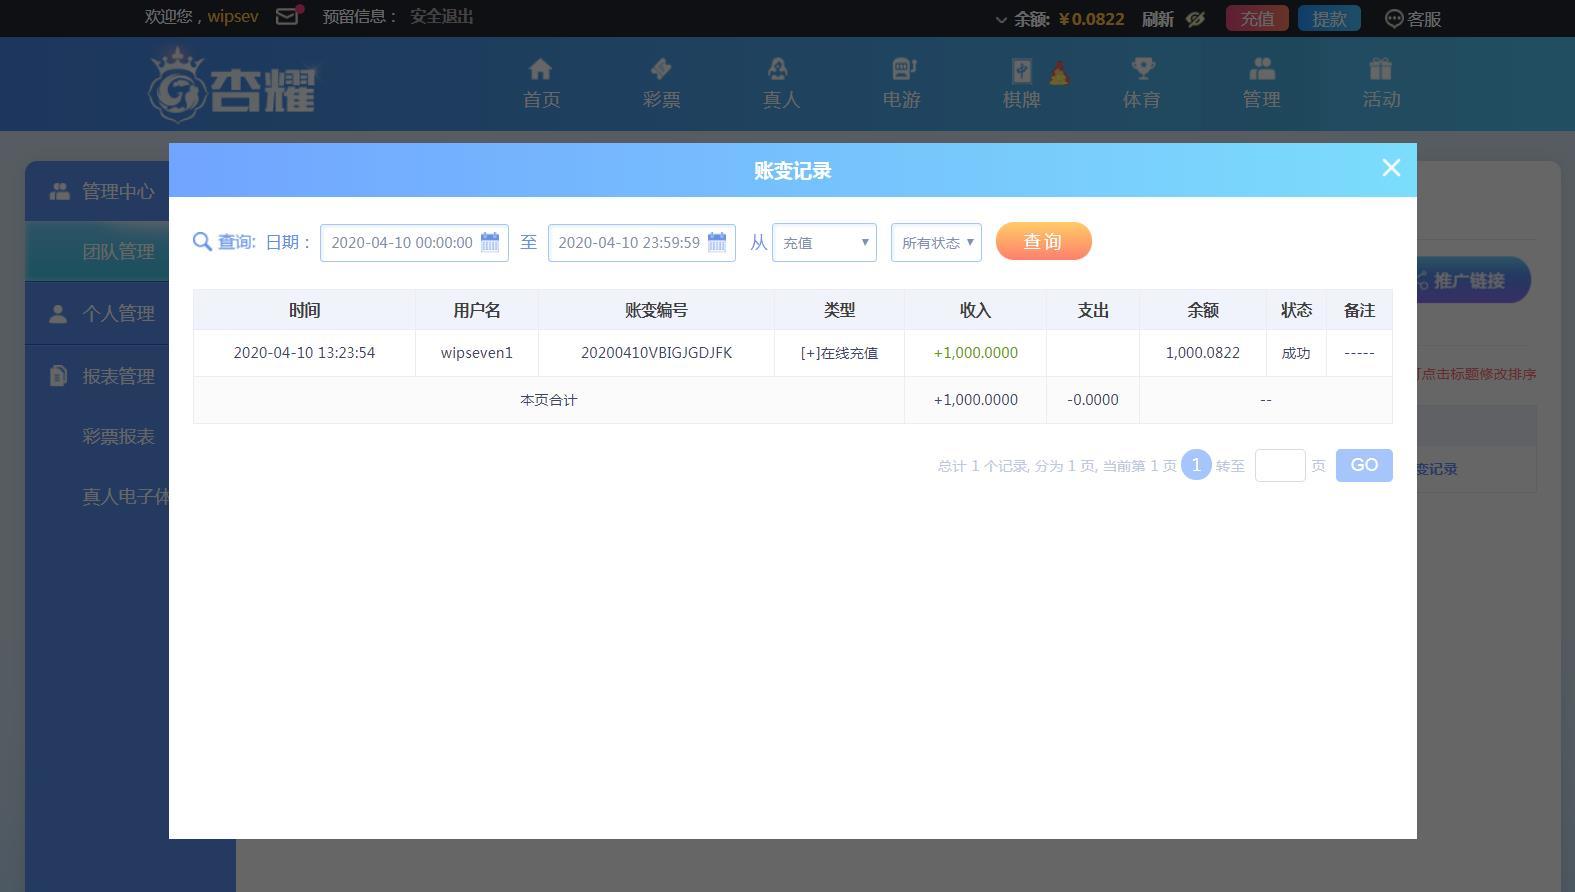Go to 首页 home icon
Image resolution: width=1575 pixels, height=892 pixels.
tap(541, 69)
